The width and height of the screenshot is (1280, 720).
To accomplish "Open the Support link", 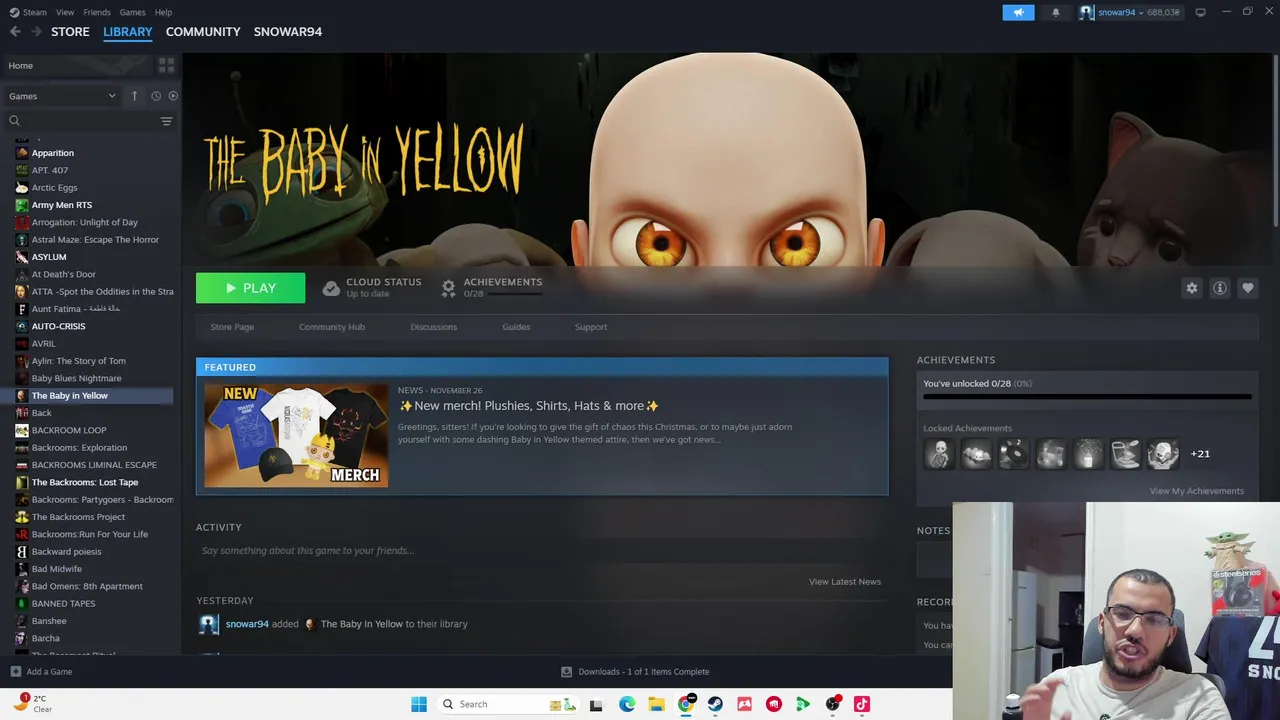I will [591, 327].
